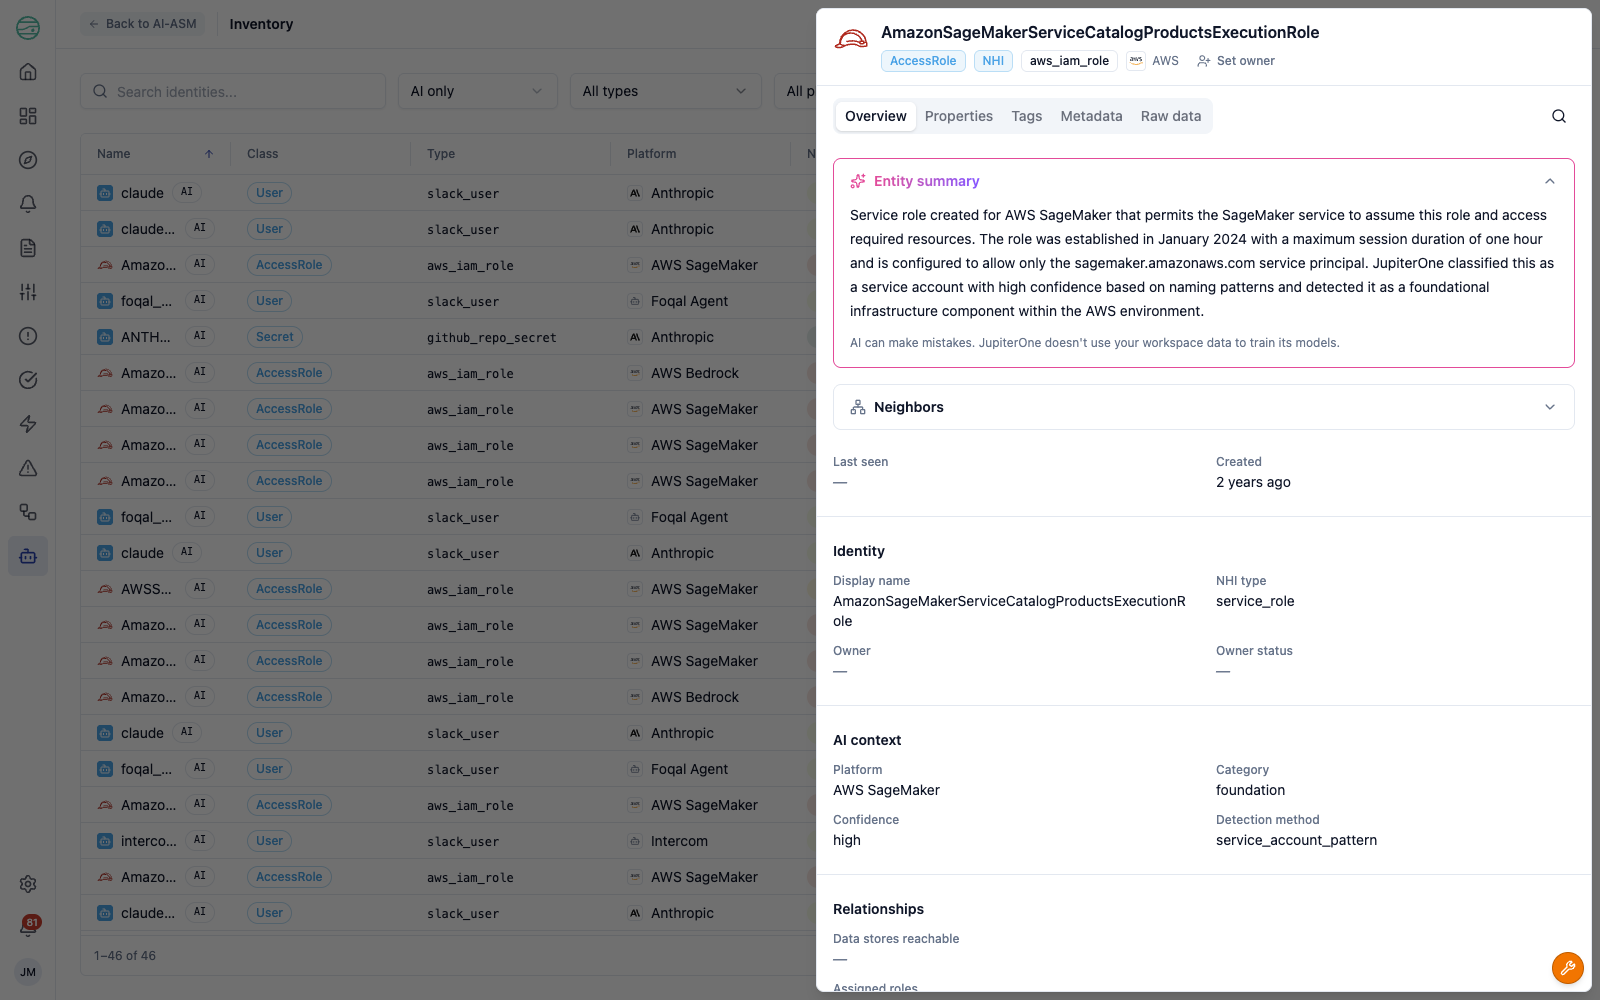1600x1000 pixels.
Task: Click the 1–46 of 46 pagination text
Action: point(125,956)
